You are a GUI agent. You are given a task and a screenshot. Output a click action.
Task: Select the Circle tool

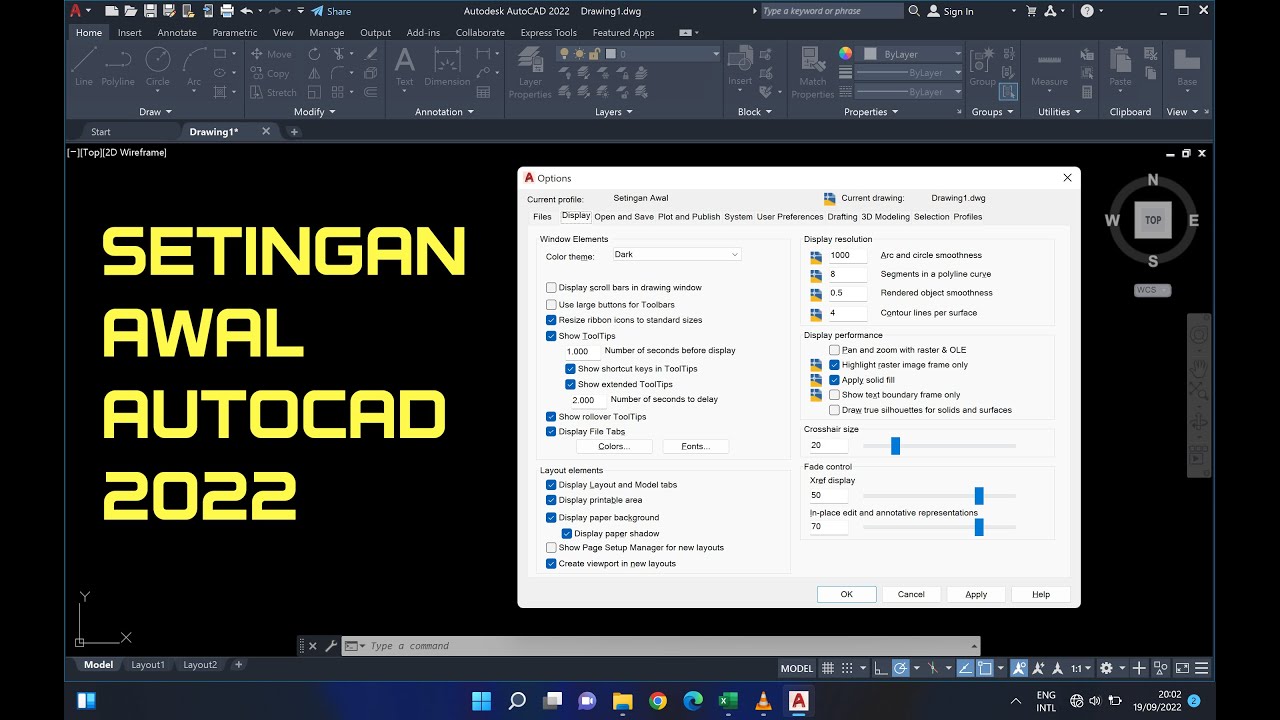(x=158, y=67)
